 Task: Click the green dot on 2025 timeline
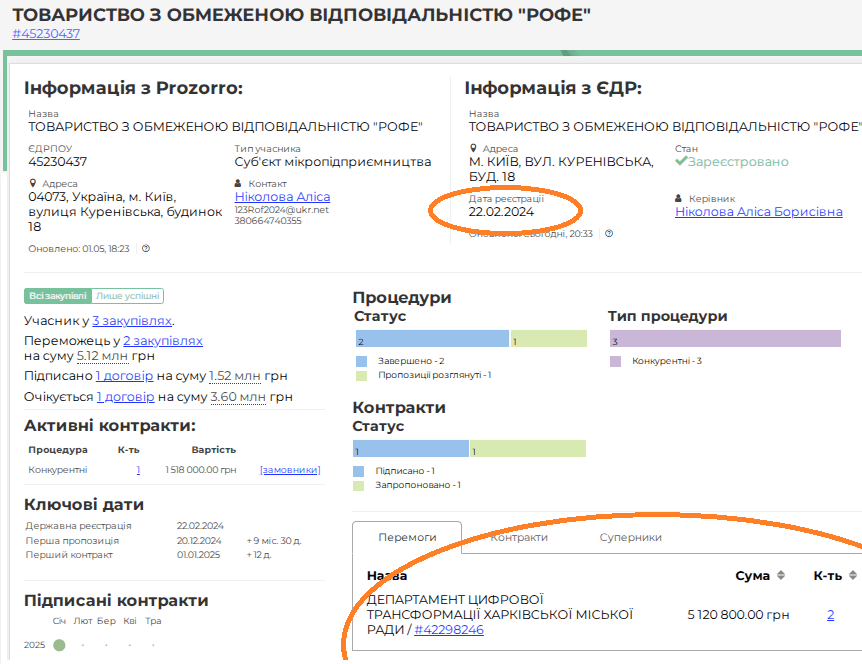[59, 645]
